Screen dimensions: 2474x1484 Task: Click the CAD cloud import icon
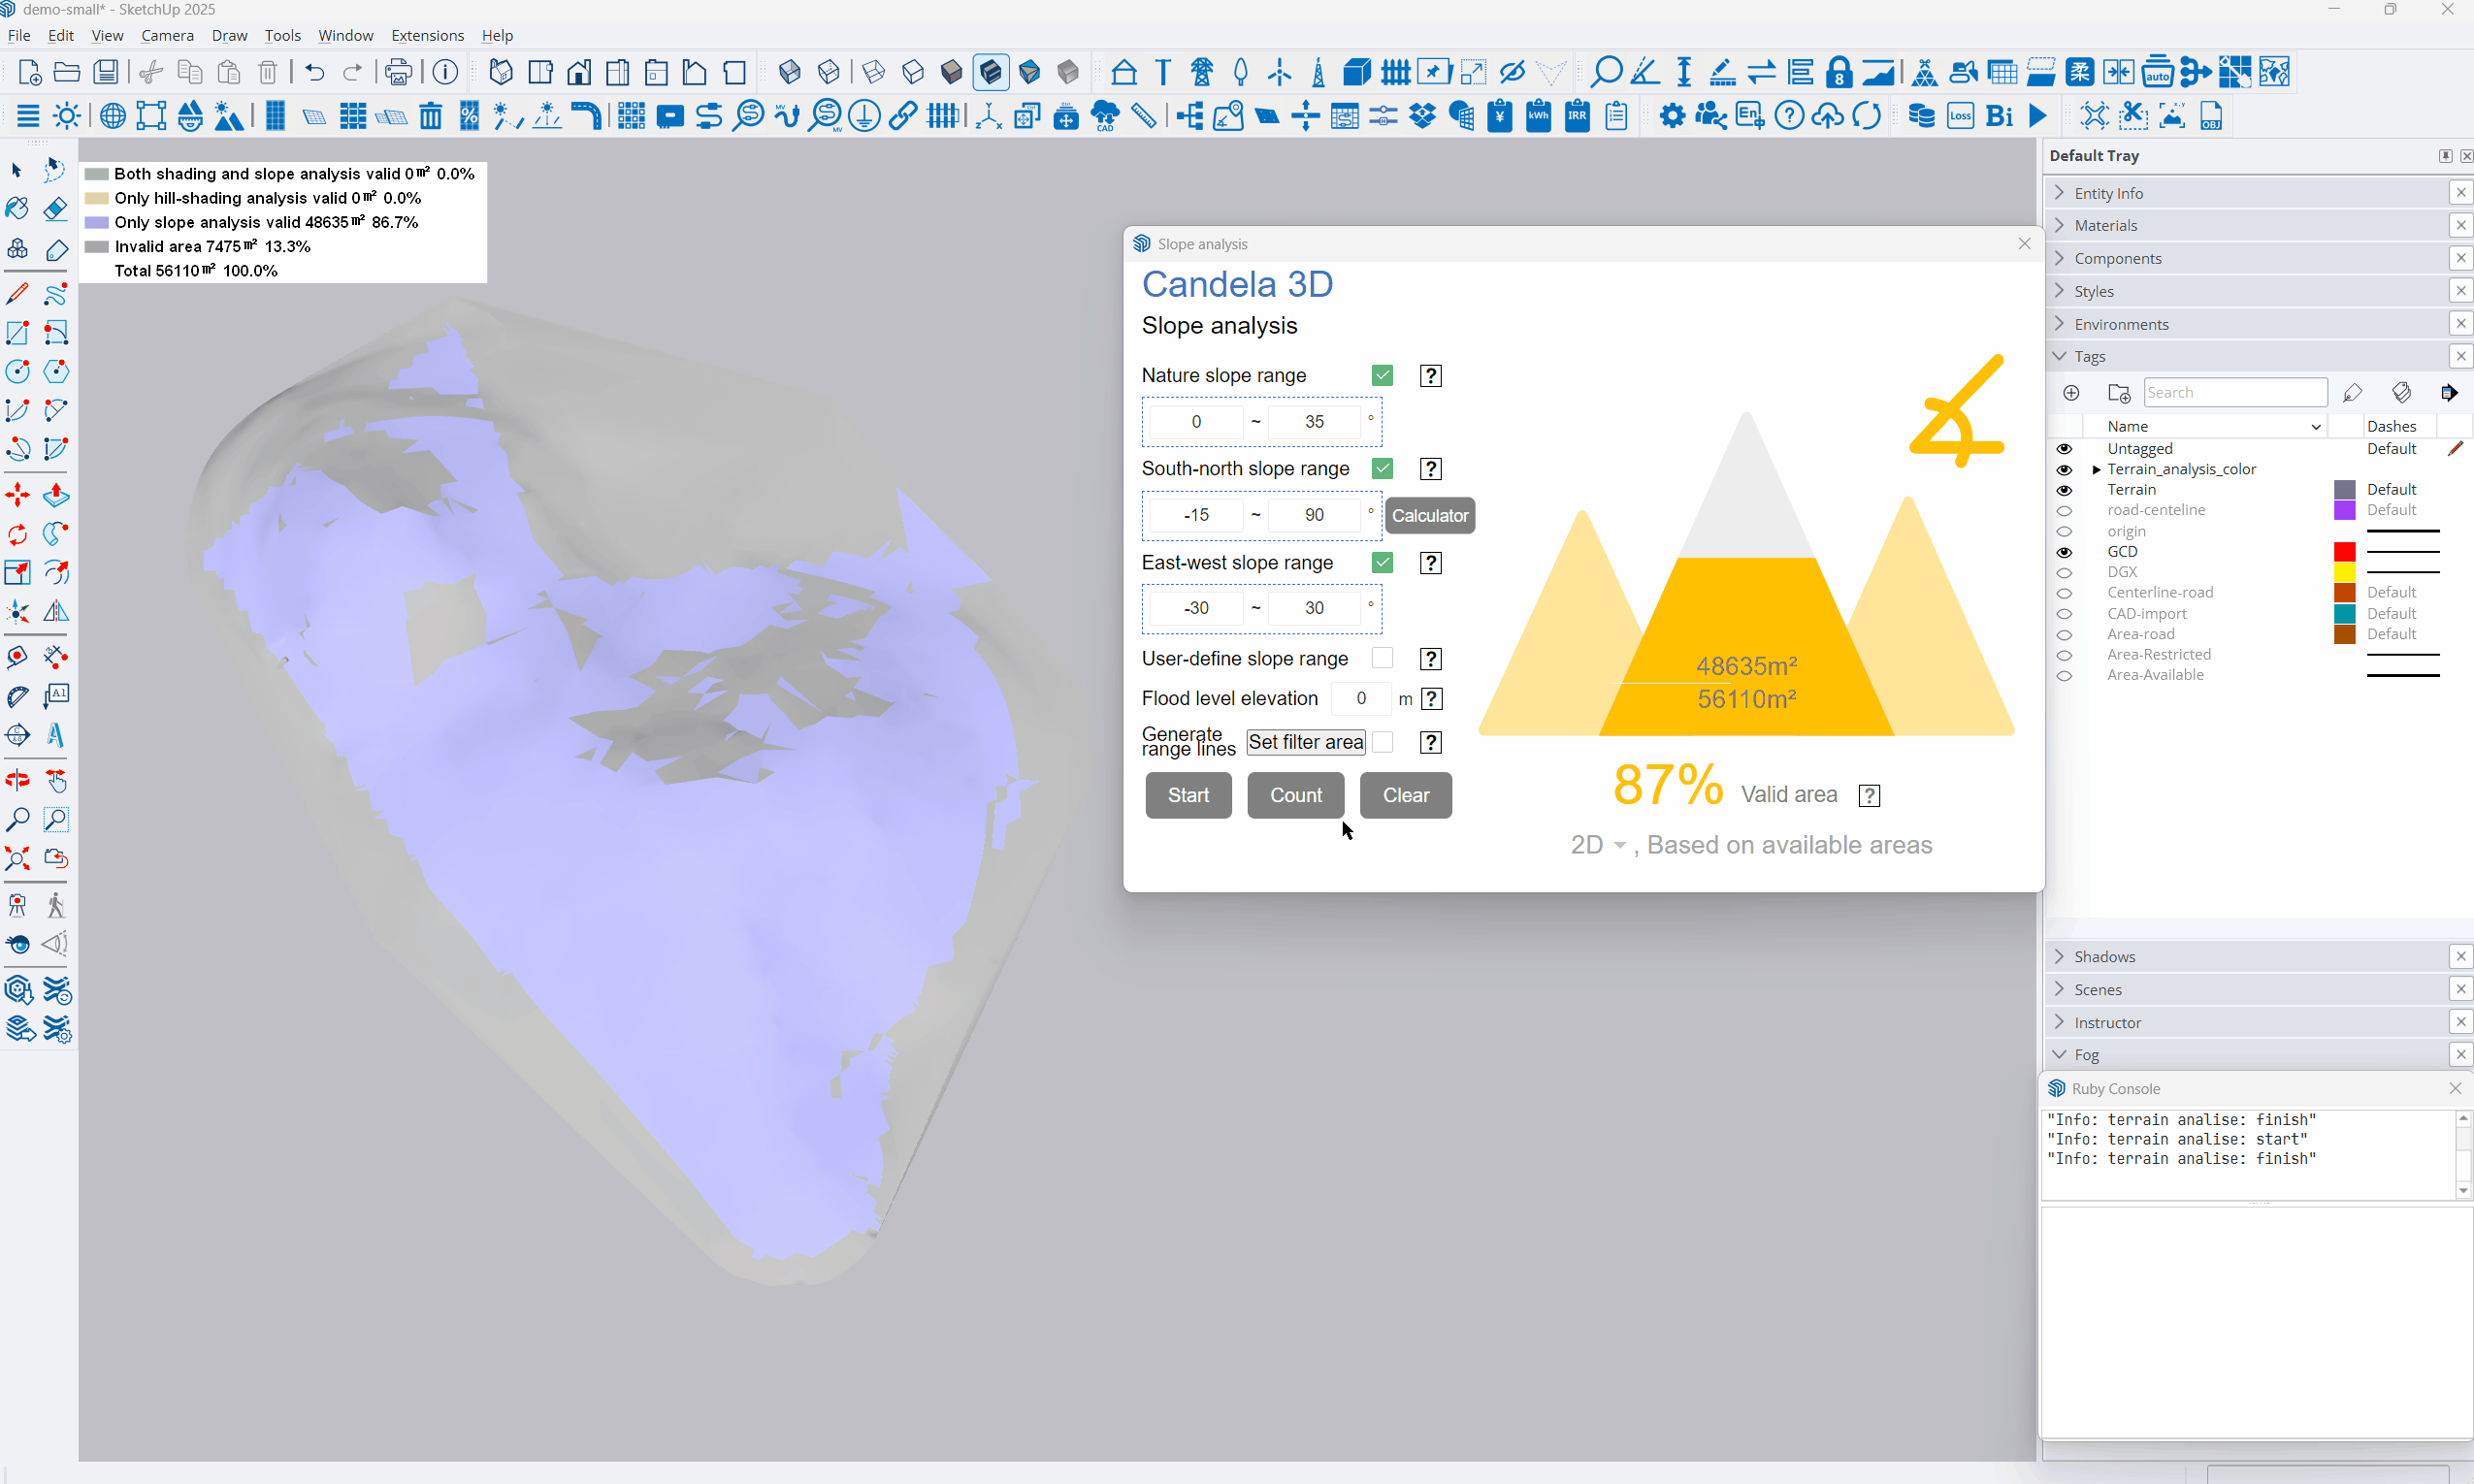(1105, 116)
